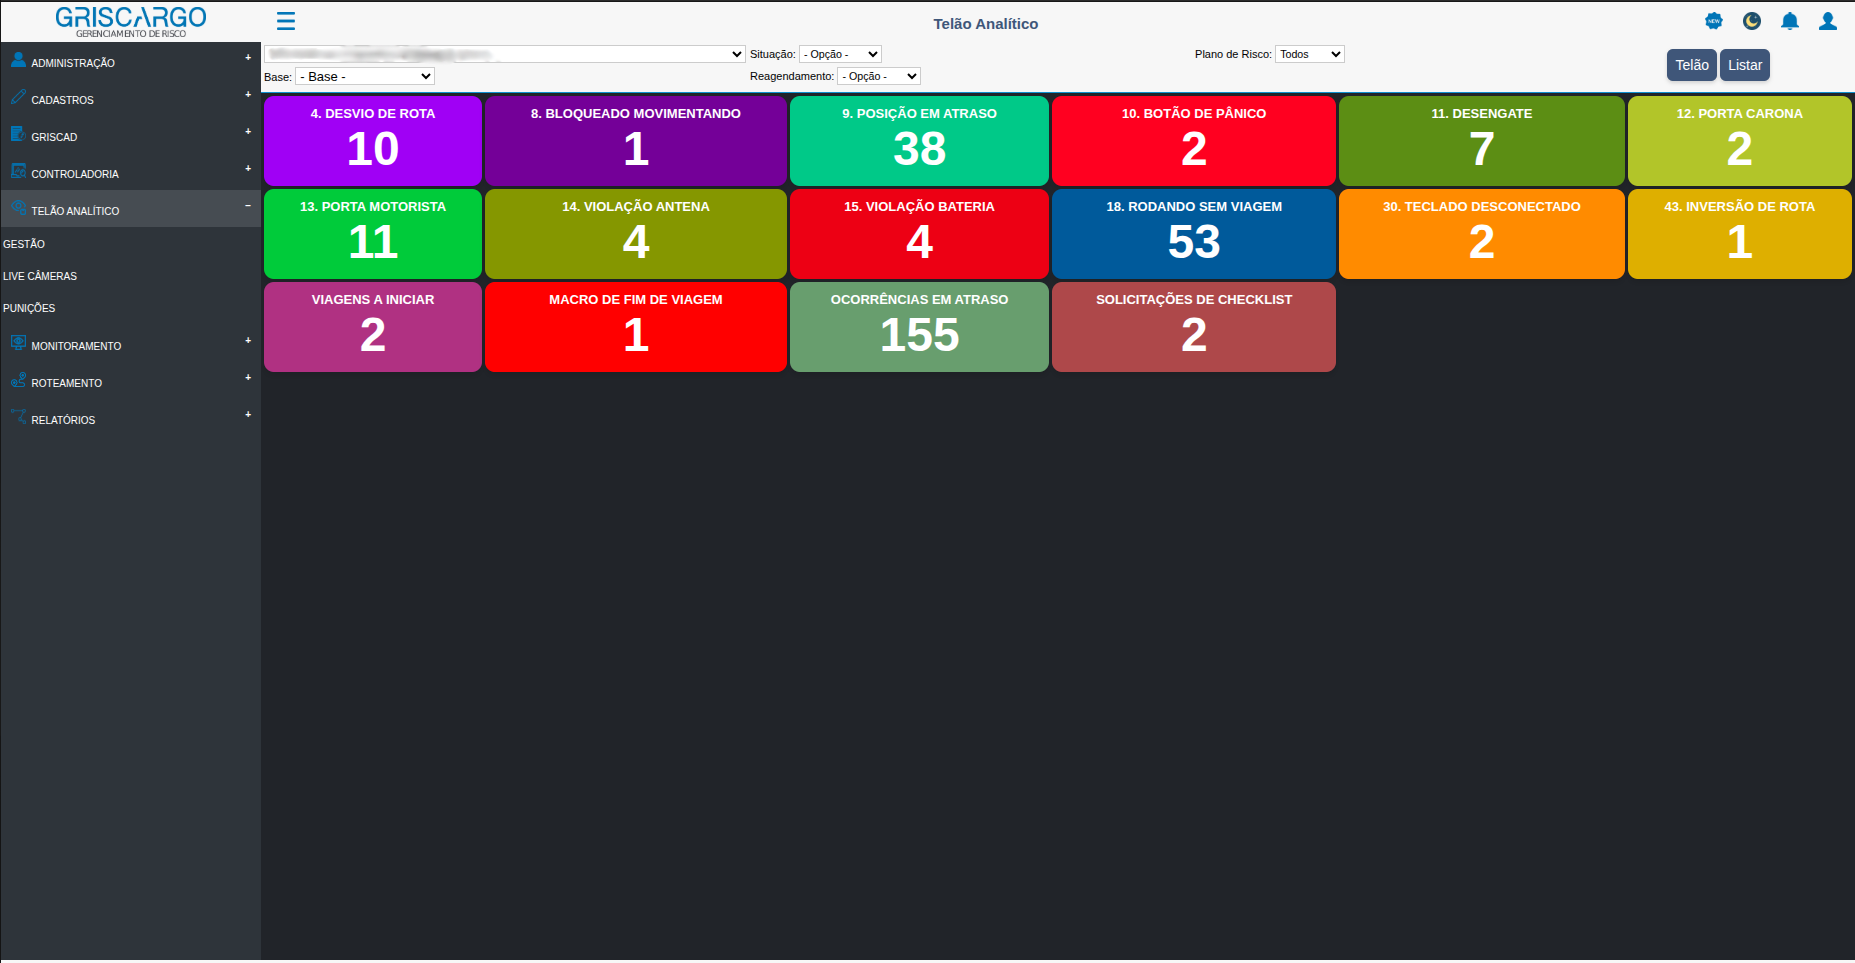Screen dimensions: 1855x963
Task: Open the user profile icon
Action: point(1827,21)
